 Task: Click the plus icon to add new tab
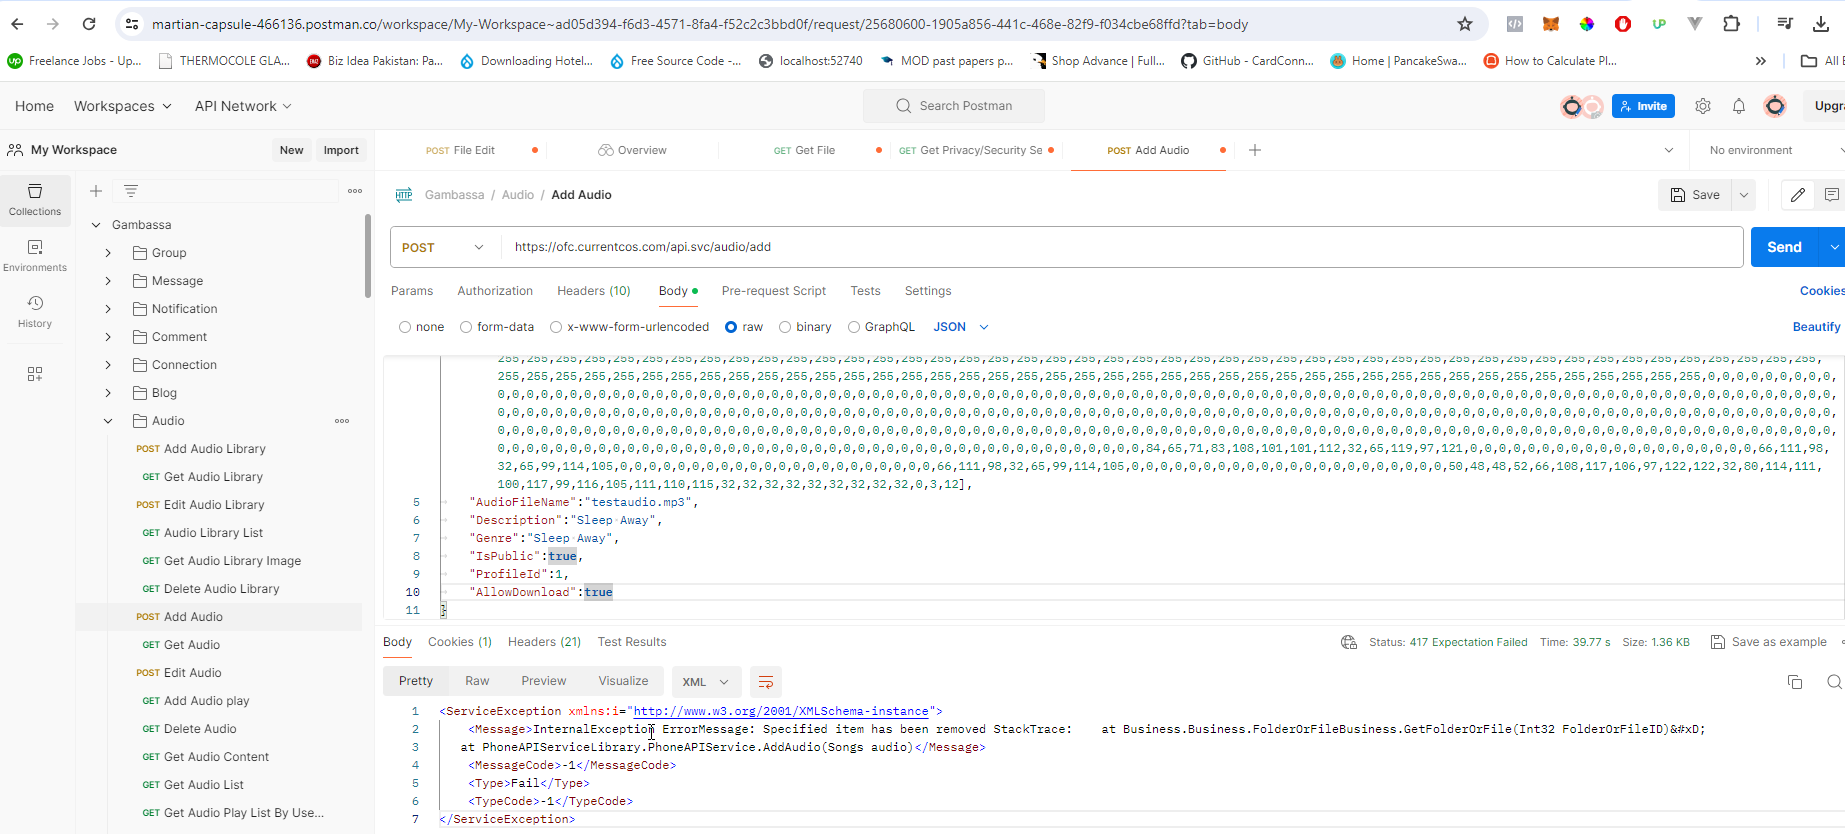click(1255, 150)
